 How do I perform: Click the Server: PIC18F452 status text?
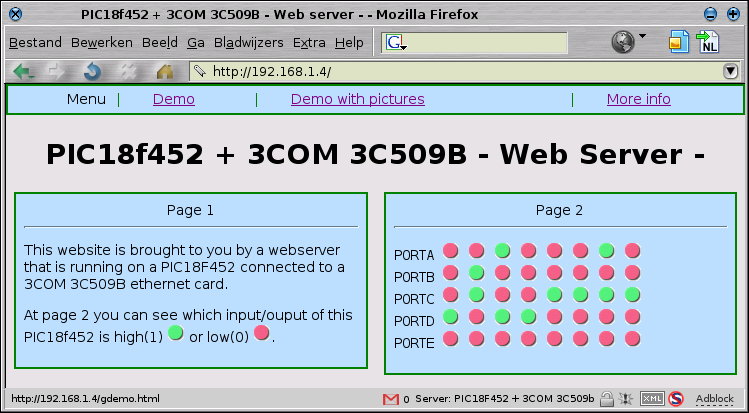(505, 399)
